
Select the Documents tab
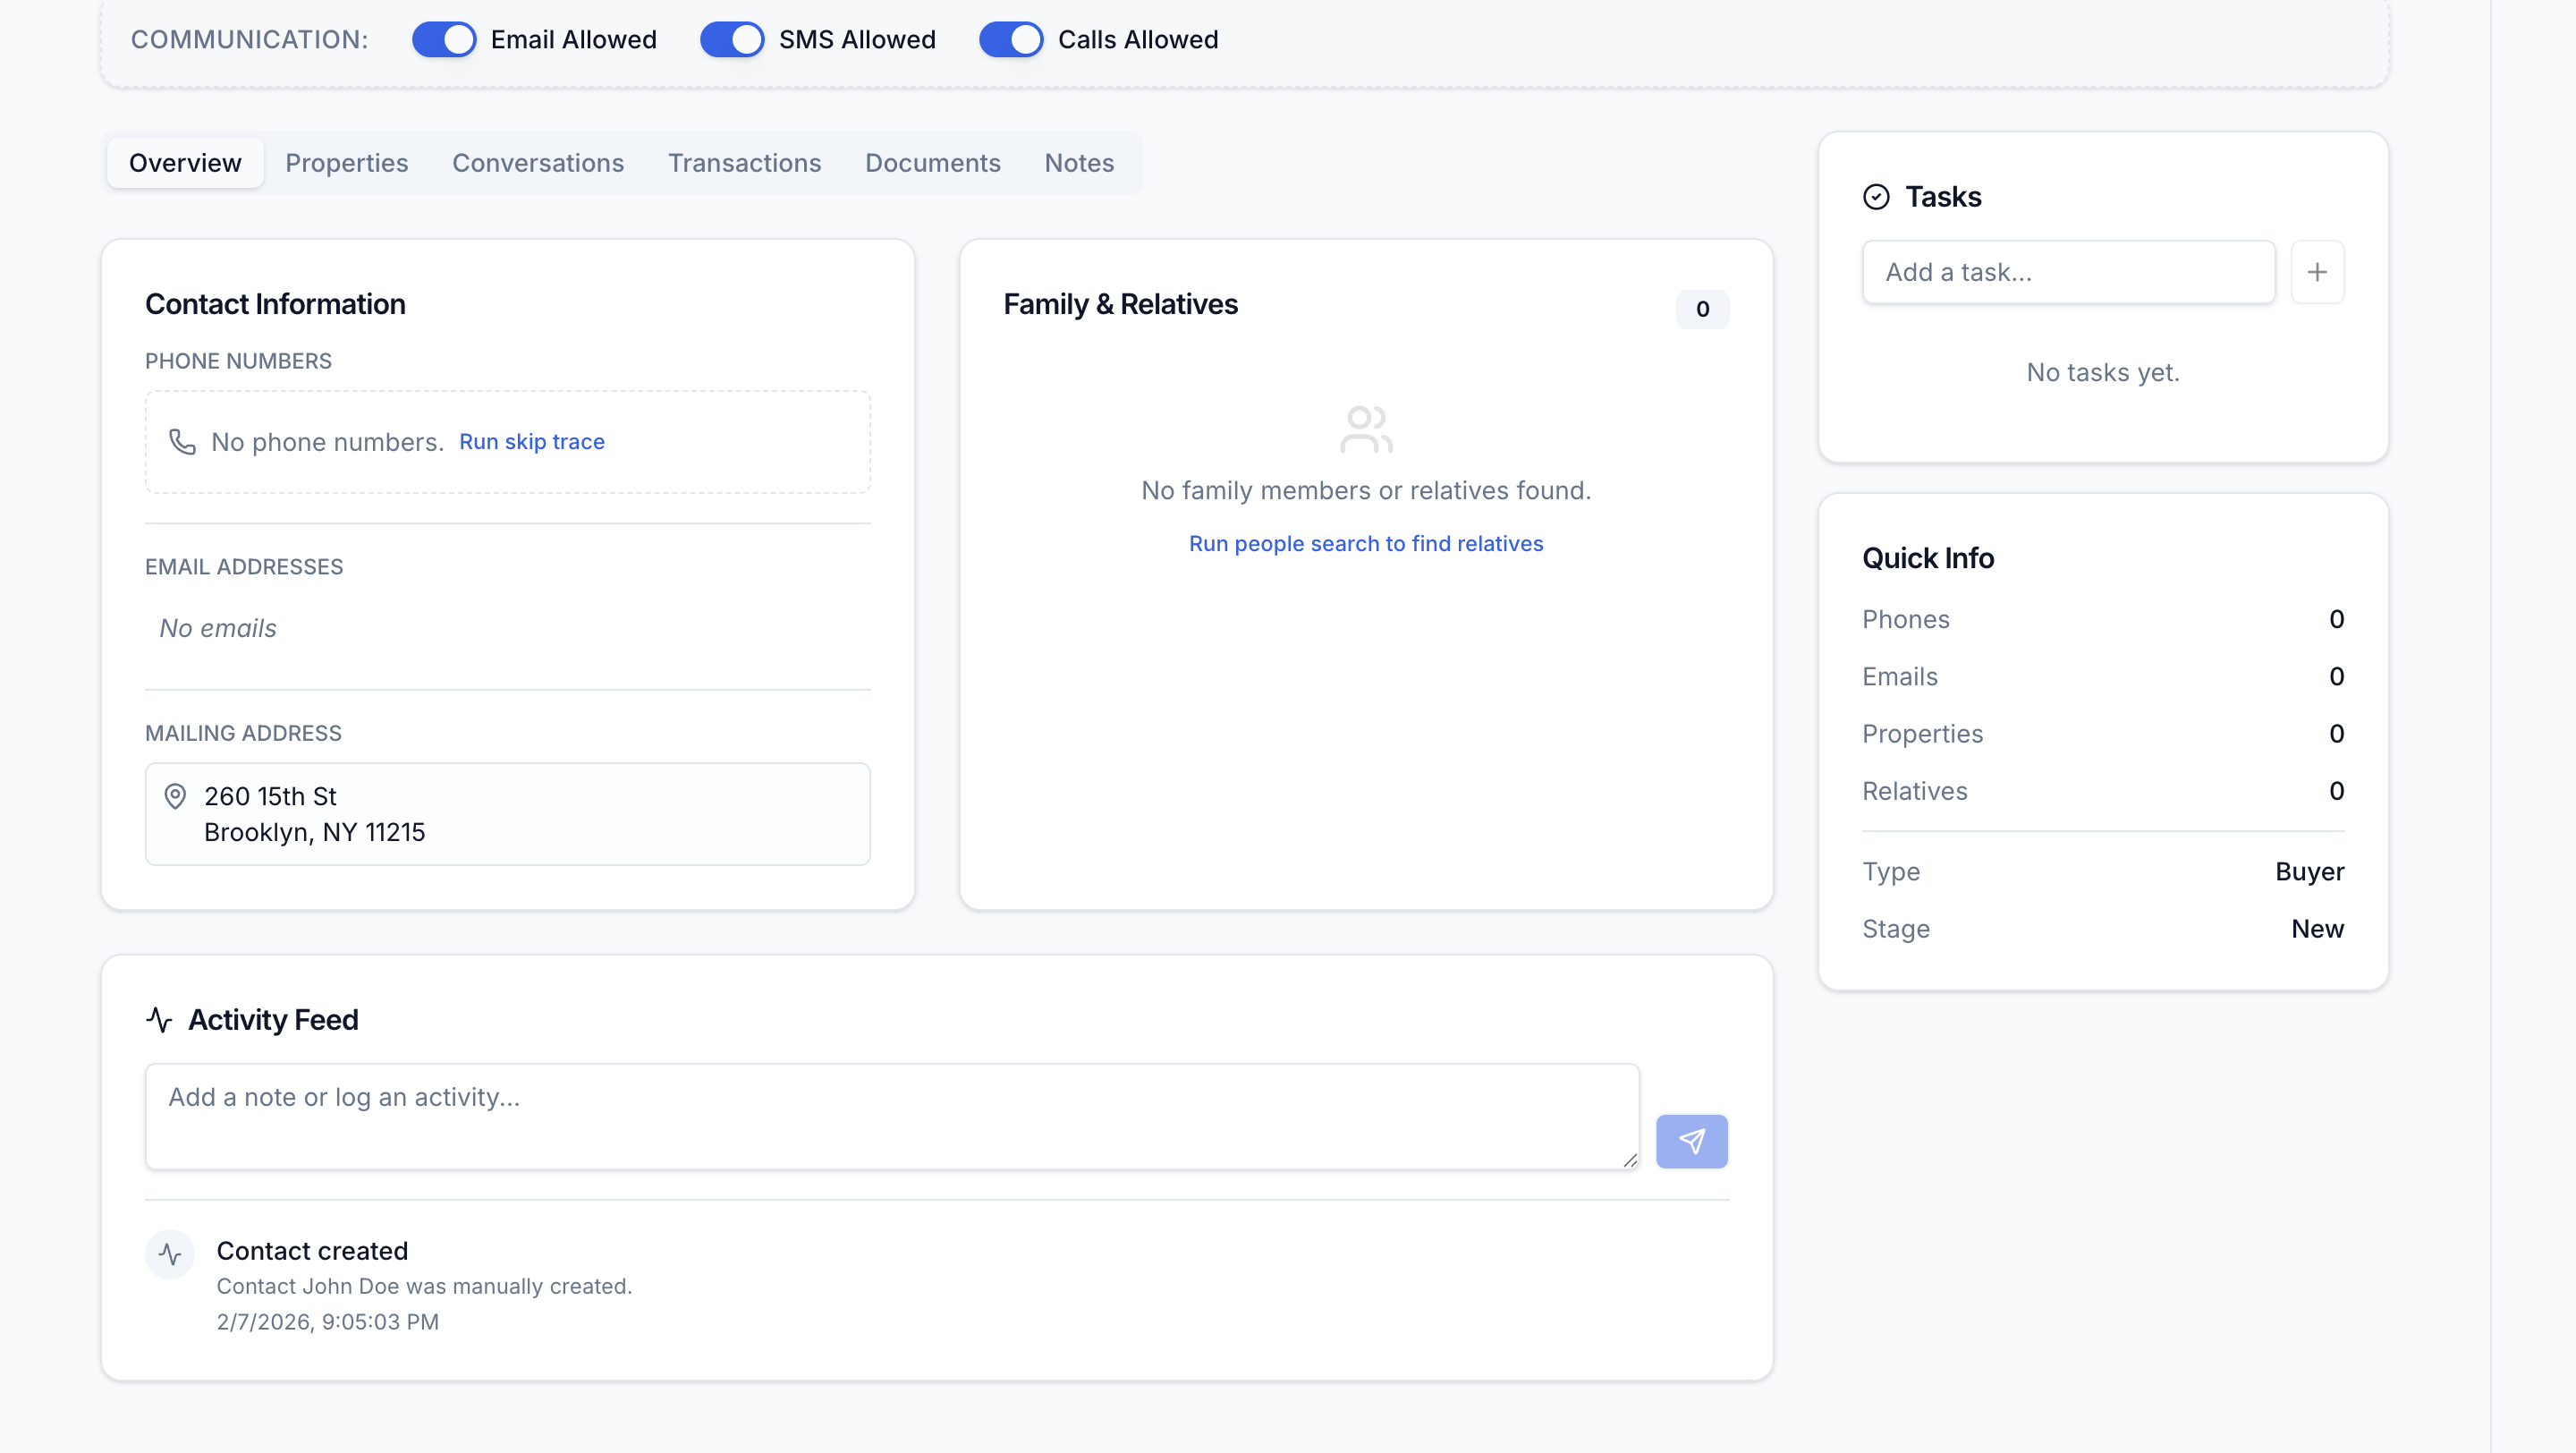tap(932, 162)
